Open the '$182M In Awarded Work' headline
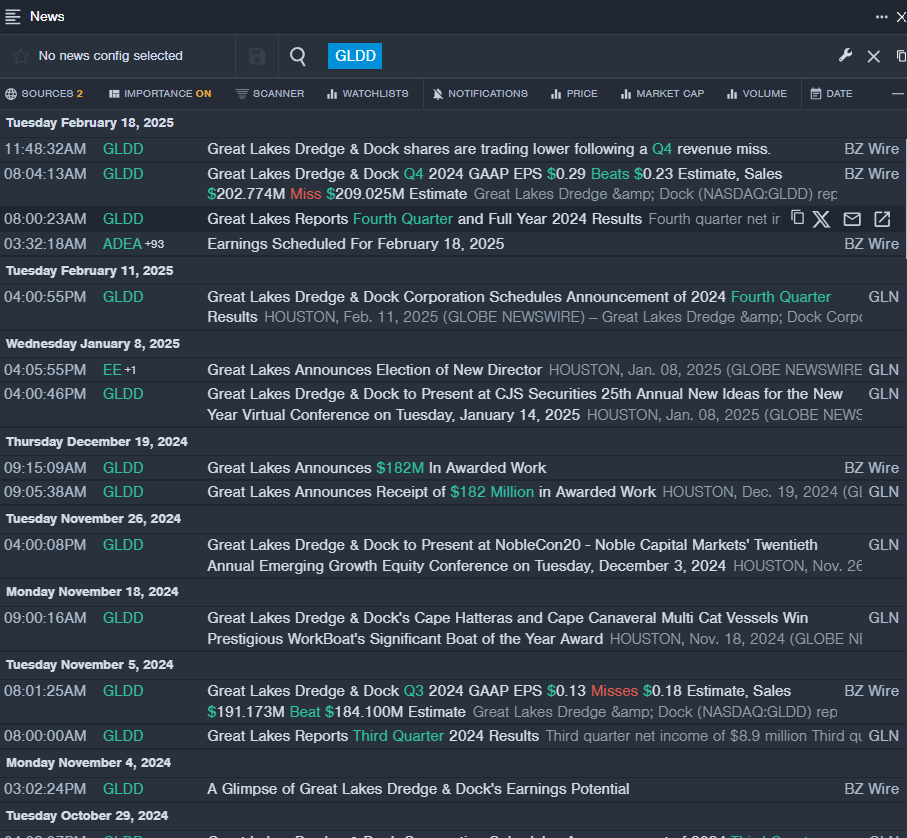Viewport: 907px width, 838px height. [377, 468]
